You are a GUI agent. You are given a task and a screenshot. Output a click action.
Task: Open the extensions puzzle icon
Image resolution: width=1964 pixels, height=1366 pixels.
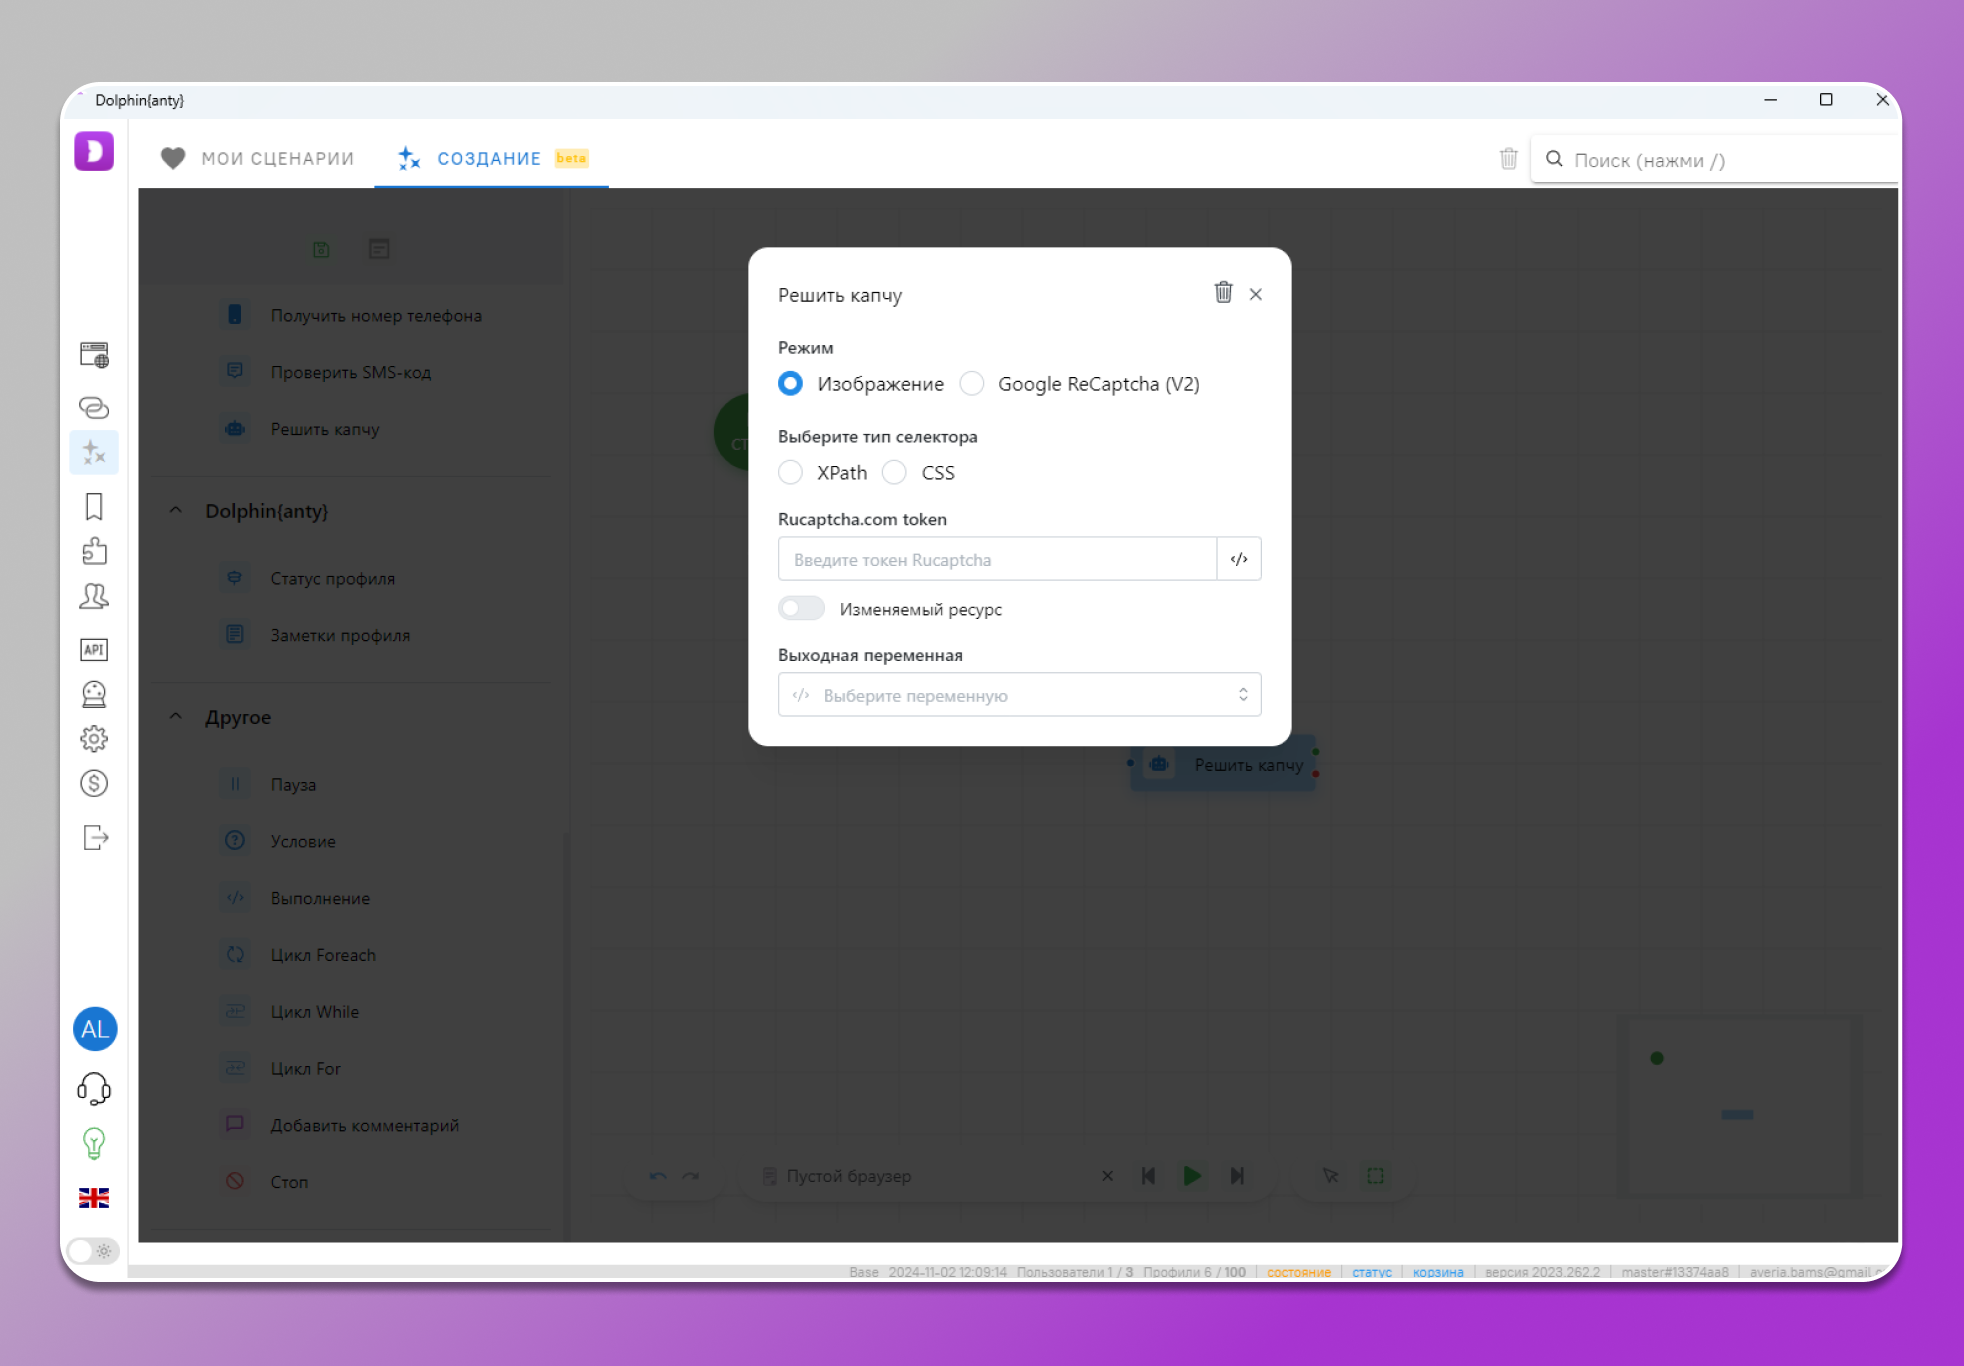(x=94, y=551)
